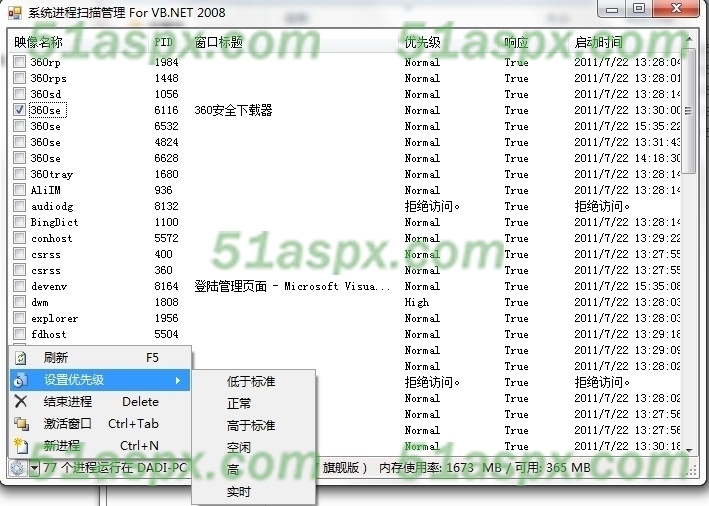Click the refresh icon in context menu
The height and width of the screenshot is (506, 709).
point(21,358)
